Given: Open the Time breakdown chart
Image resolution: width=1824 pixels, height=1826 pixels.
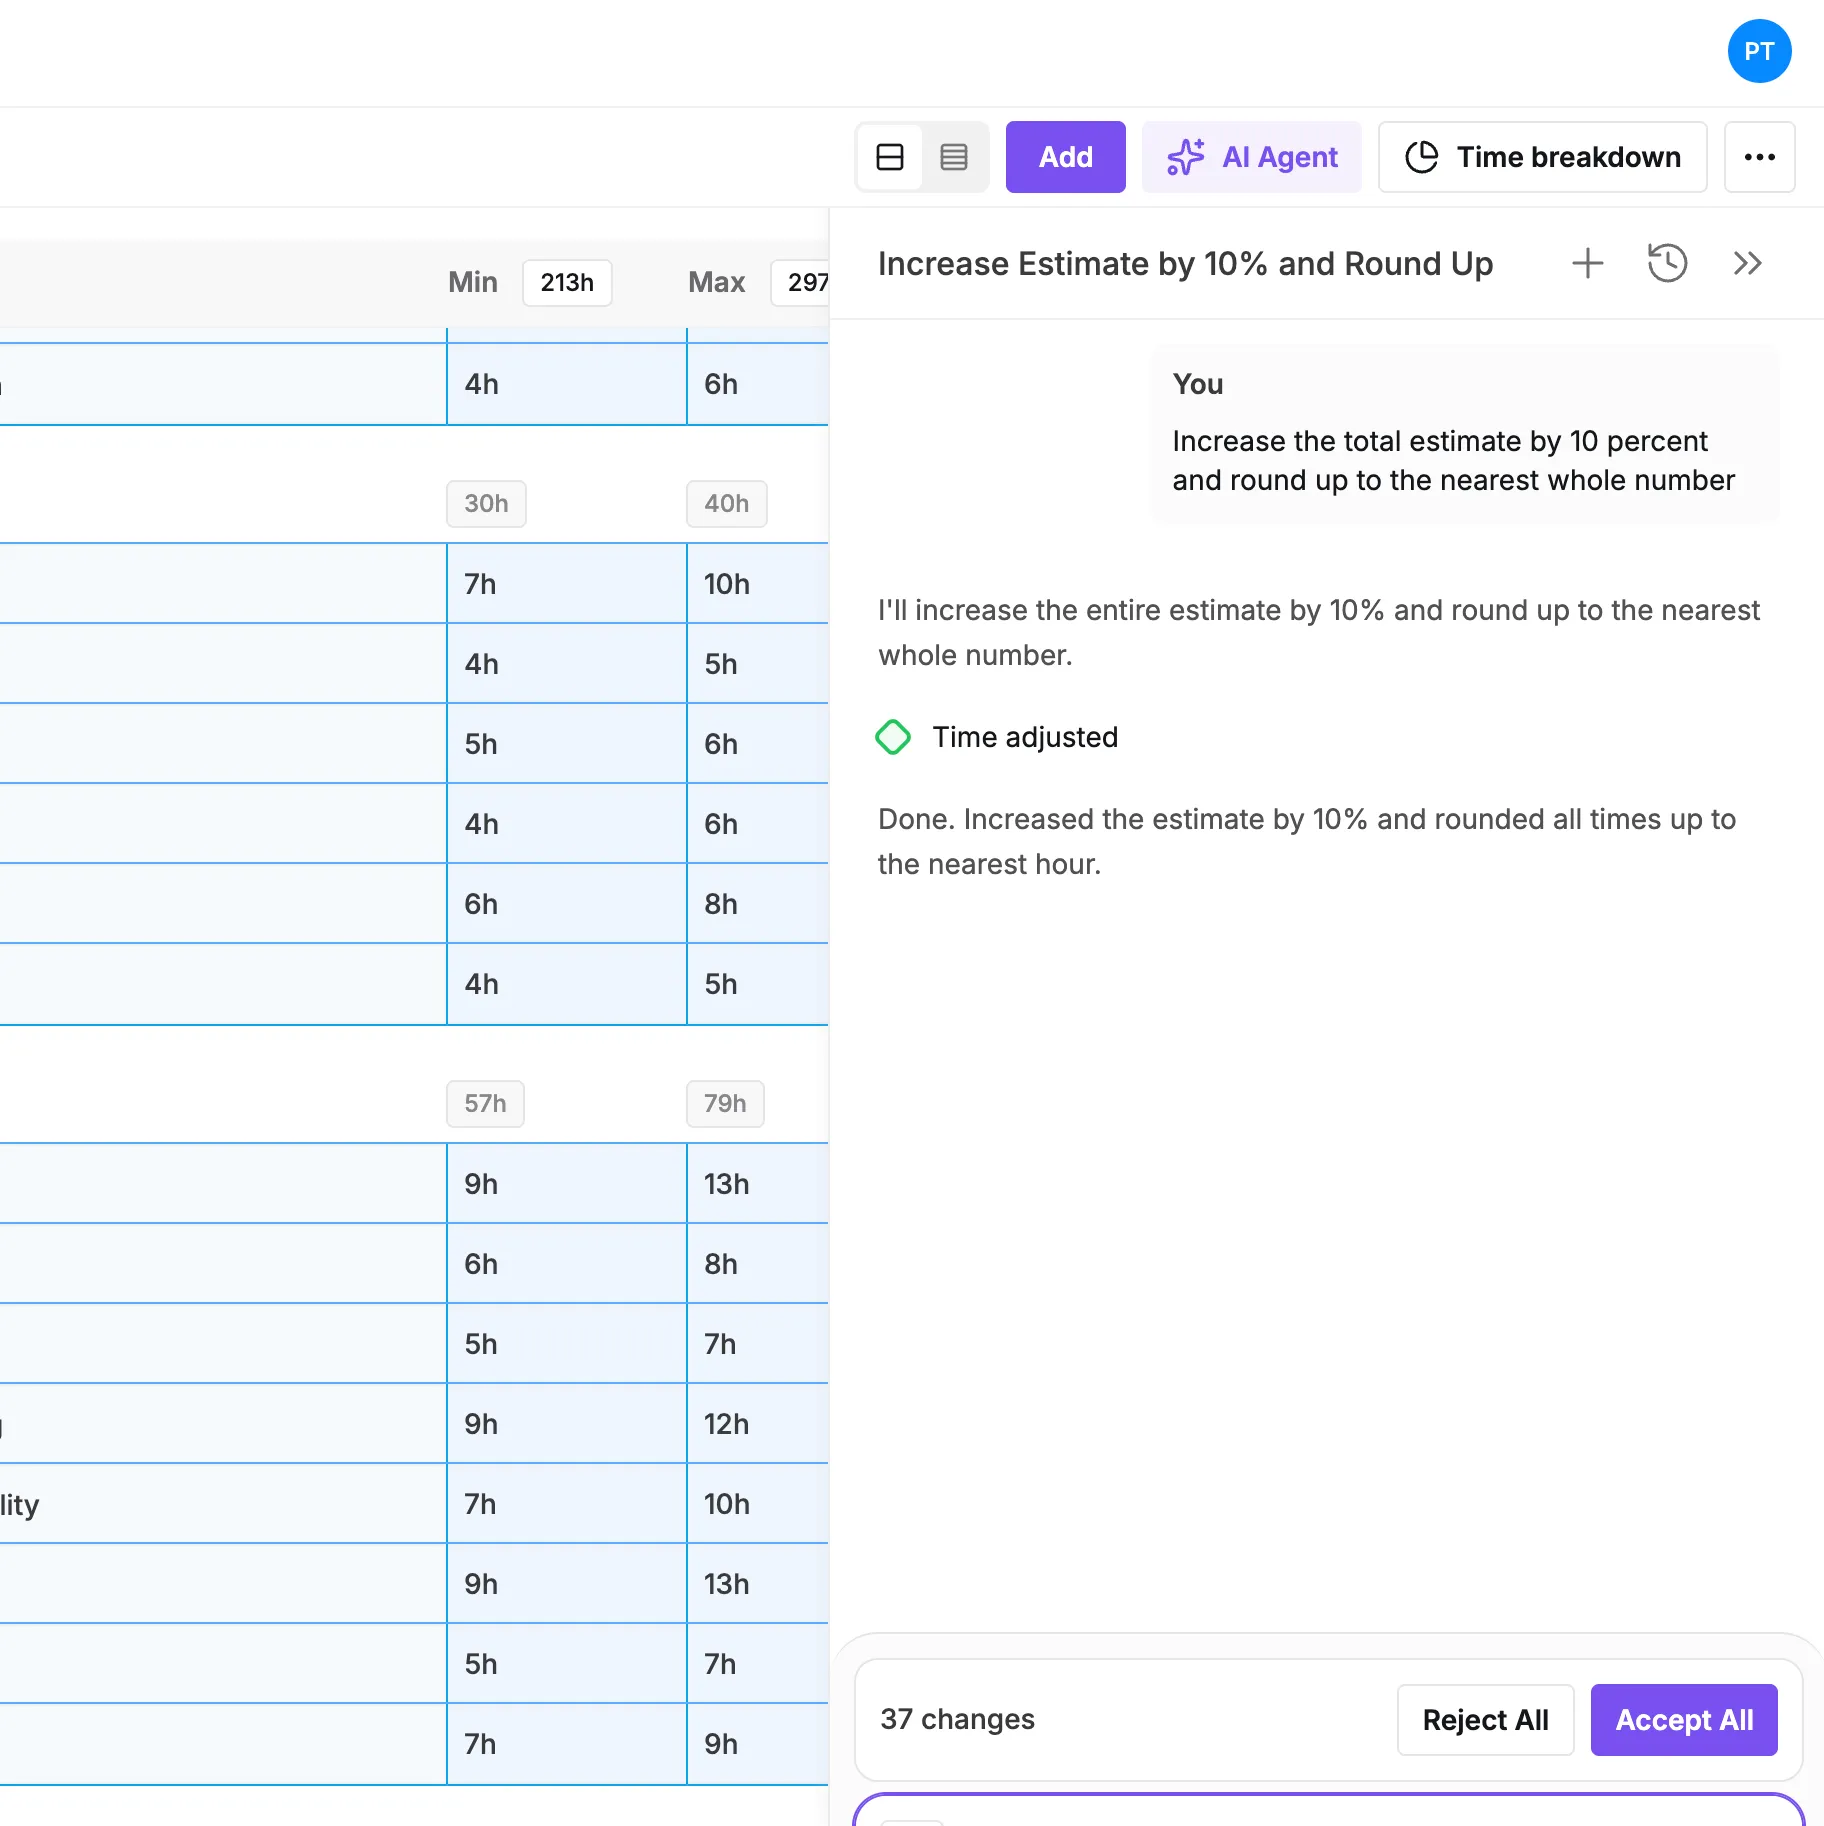Looking at the screenshot, I should coord(1541,157).
